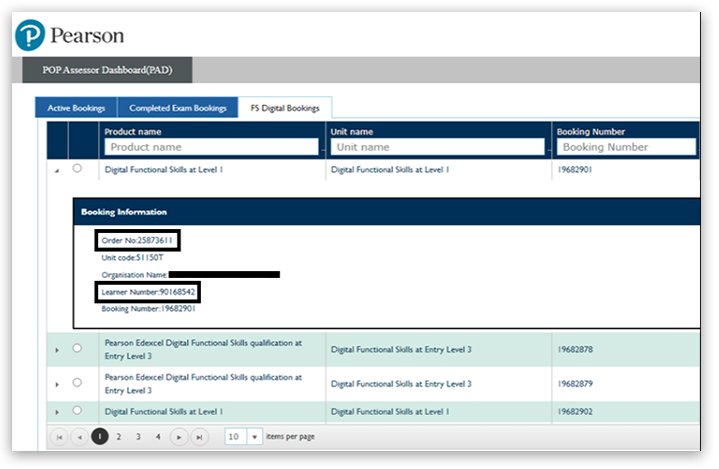719x469 pixels.
Task: Open the Completed Exam Bookings tab
Action: click(x=177, y=108)
